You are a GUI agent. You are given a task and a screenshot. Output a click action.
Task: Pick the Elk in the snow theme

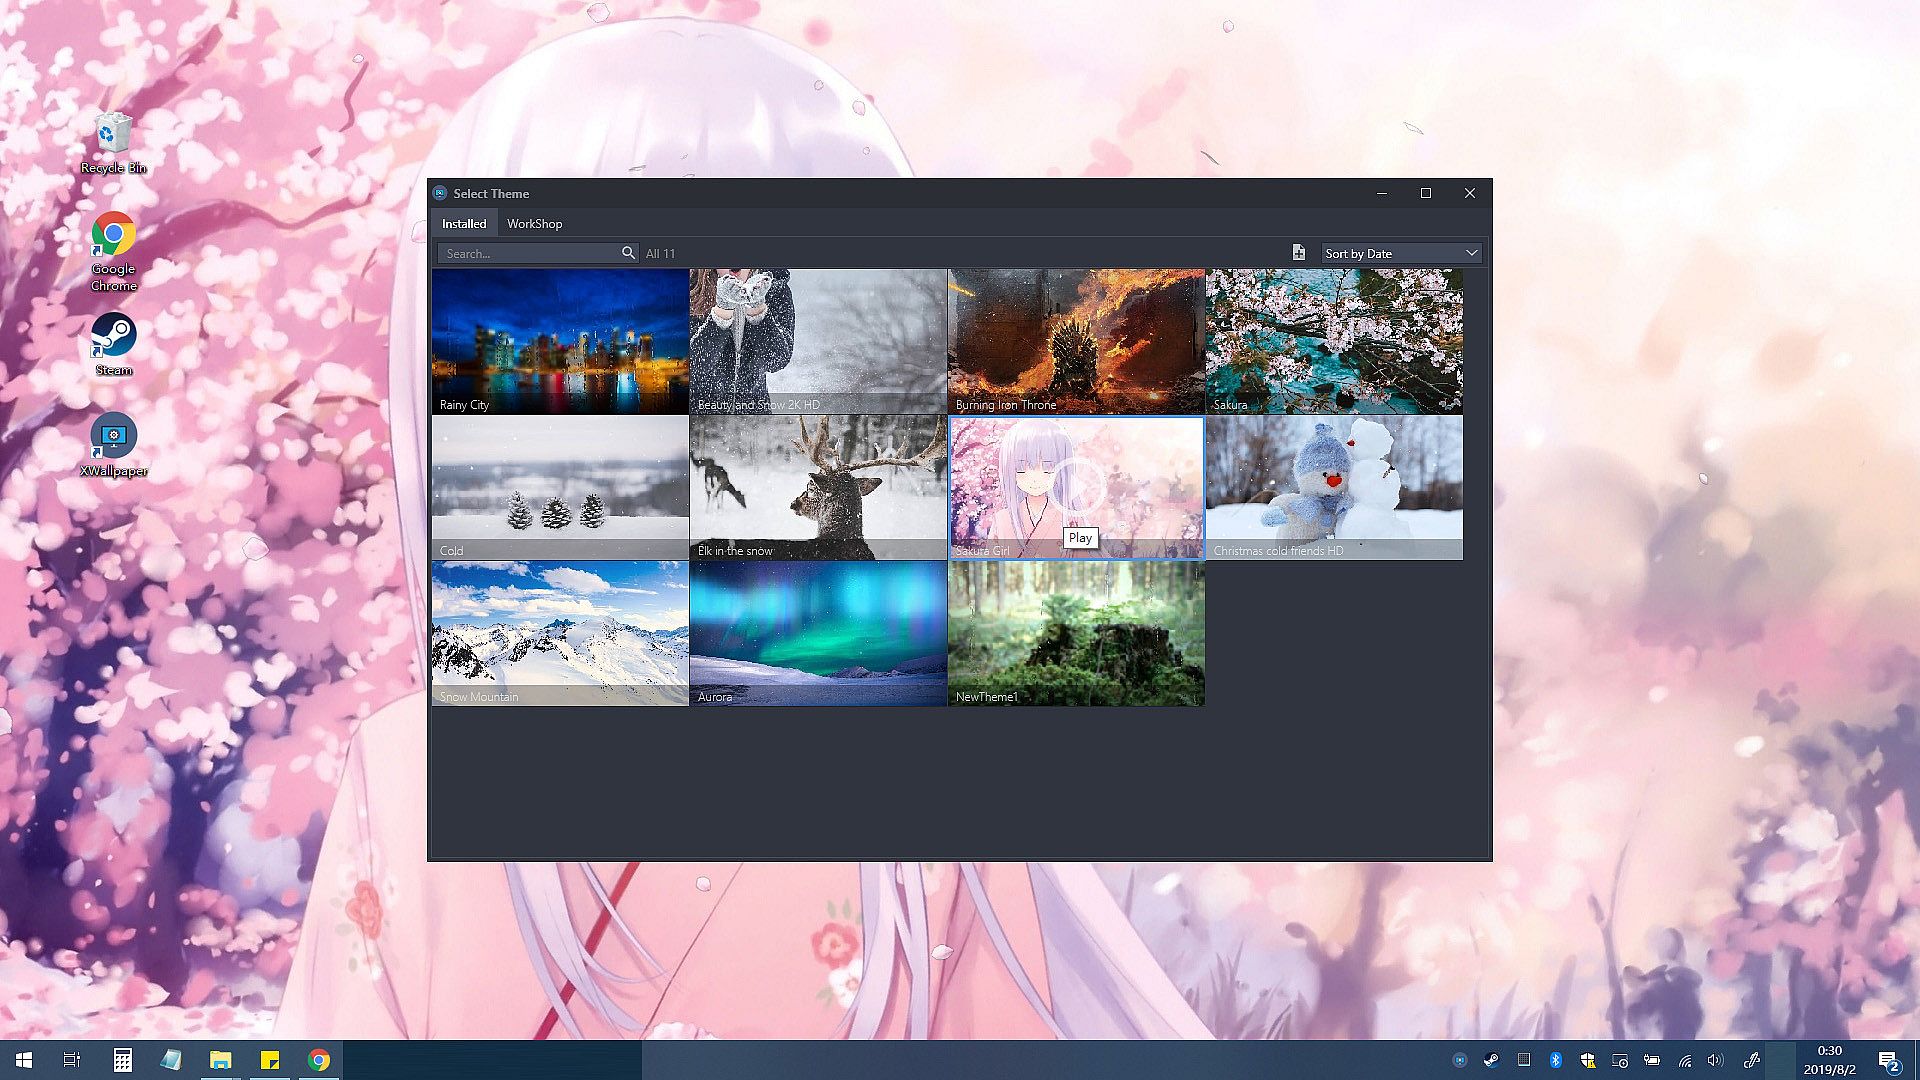pos(818,487)
